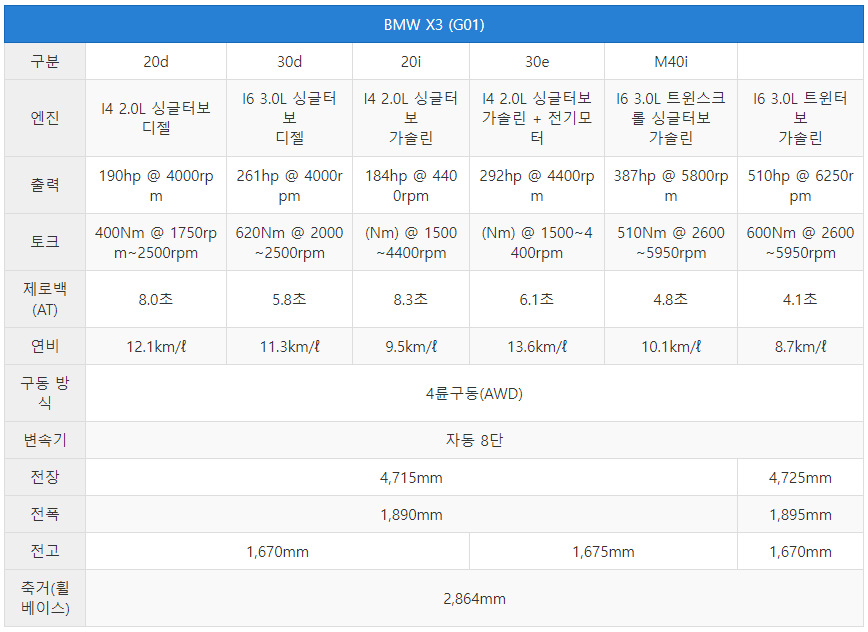Click the BMW X3 (G01) table title
The height and width of the screenshot is (632, 868).
click(434, 24)
